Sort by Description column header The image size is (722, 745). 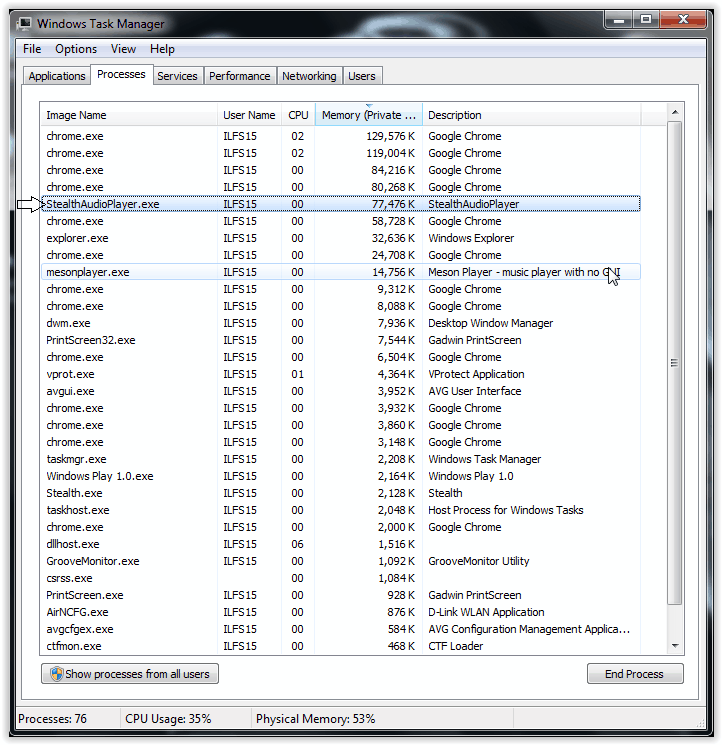tap(531, 115)
